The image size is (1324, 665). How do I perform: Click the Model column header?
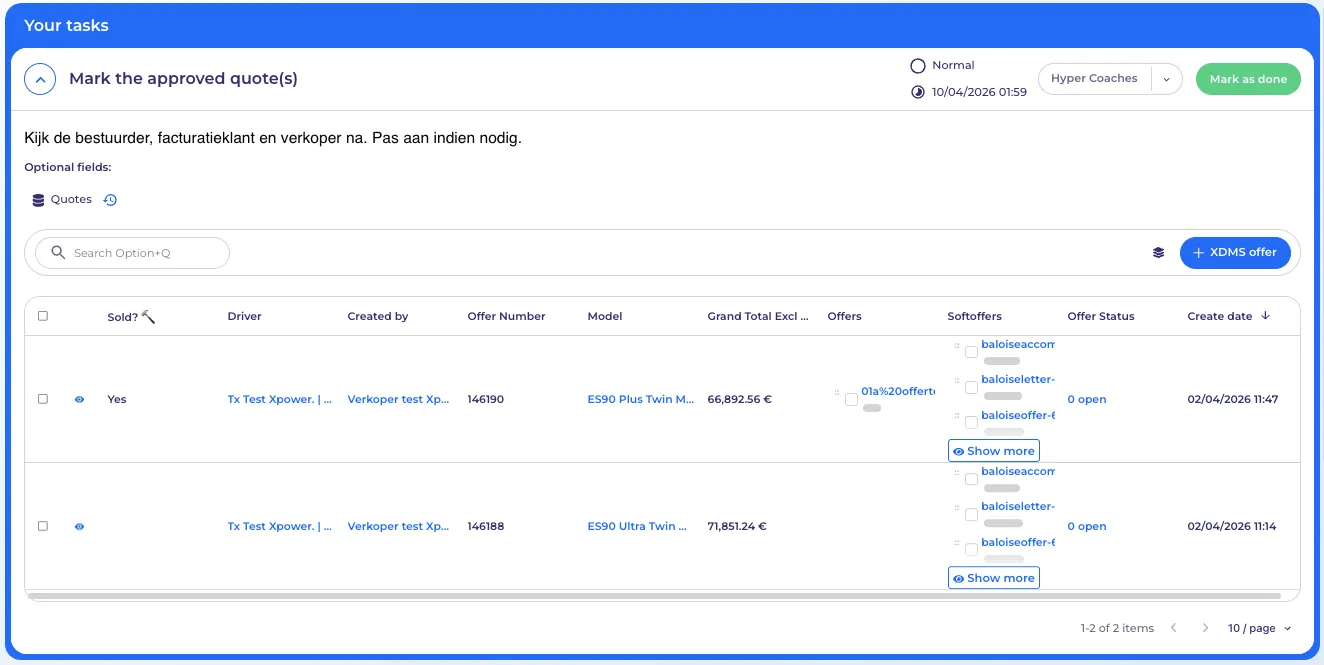point(605,316)
